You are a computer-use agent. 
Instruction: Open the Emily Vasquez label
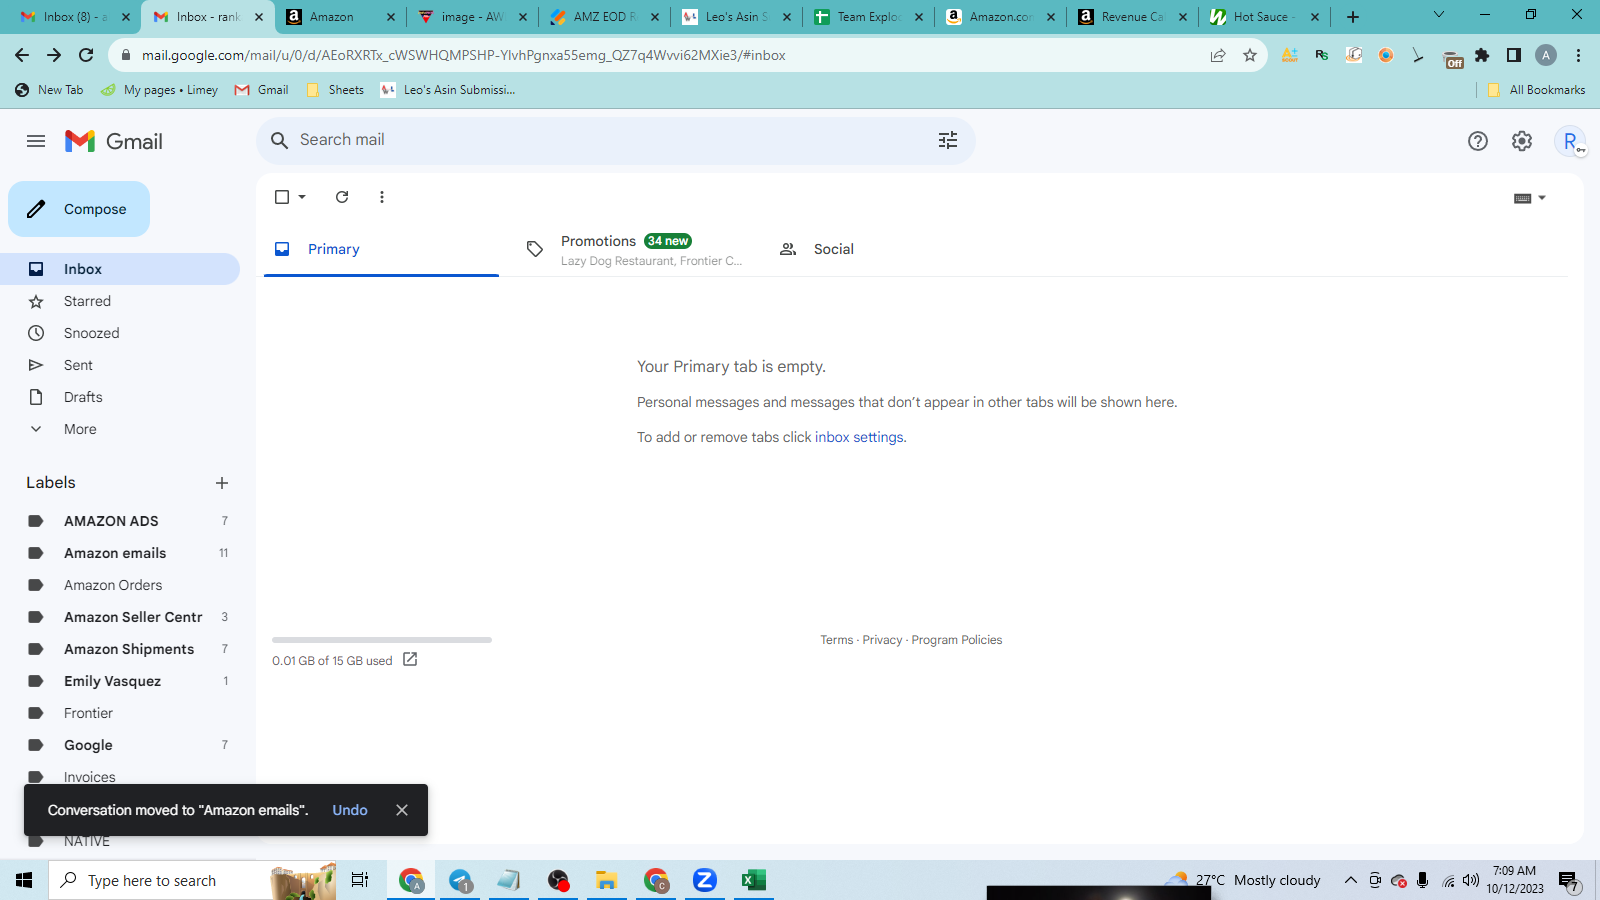(120, 681)
